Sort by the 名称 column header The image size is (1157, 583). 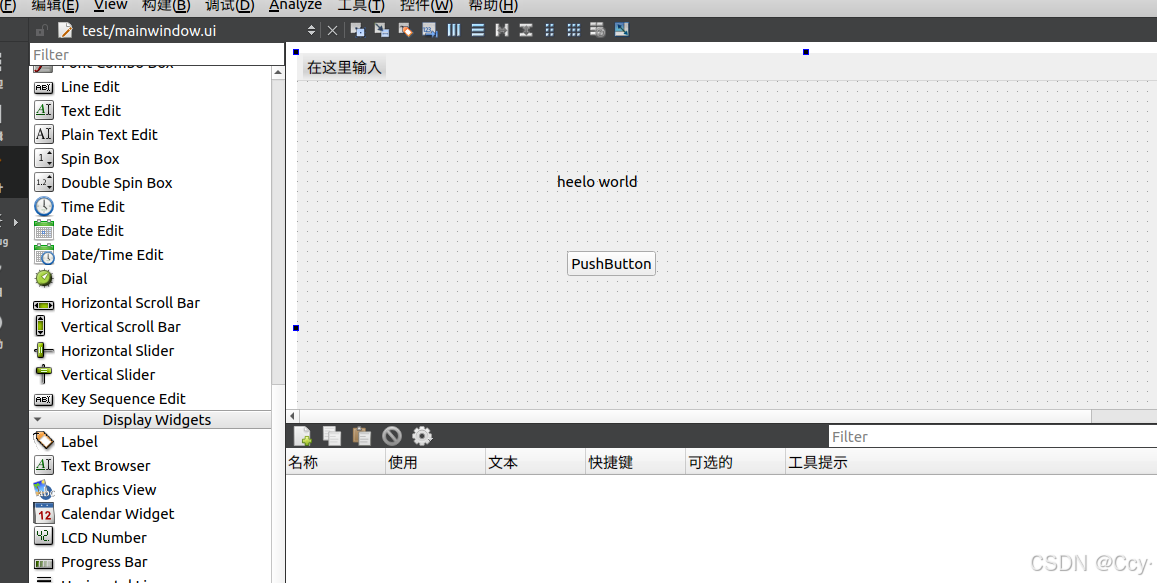pyautogui.click(x=336, y=463)
